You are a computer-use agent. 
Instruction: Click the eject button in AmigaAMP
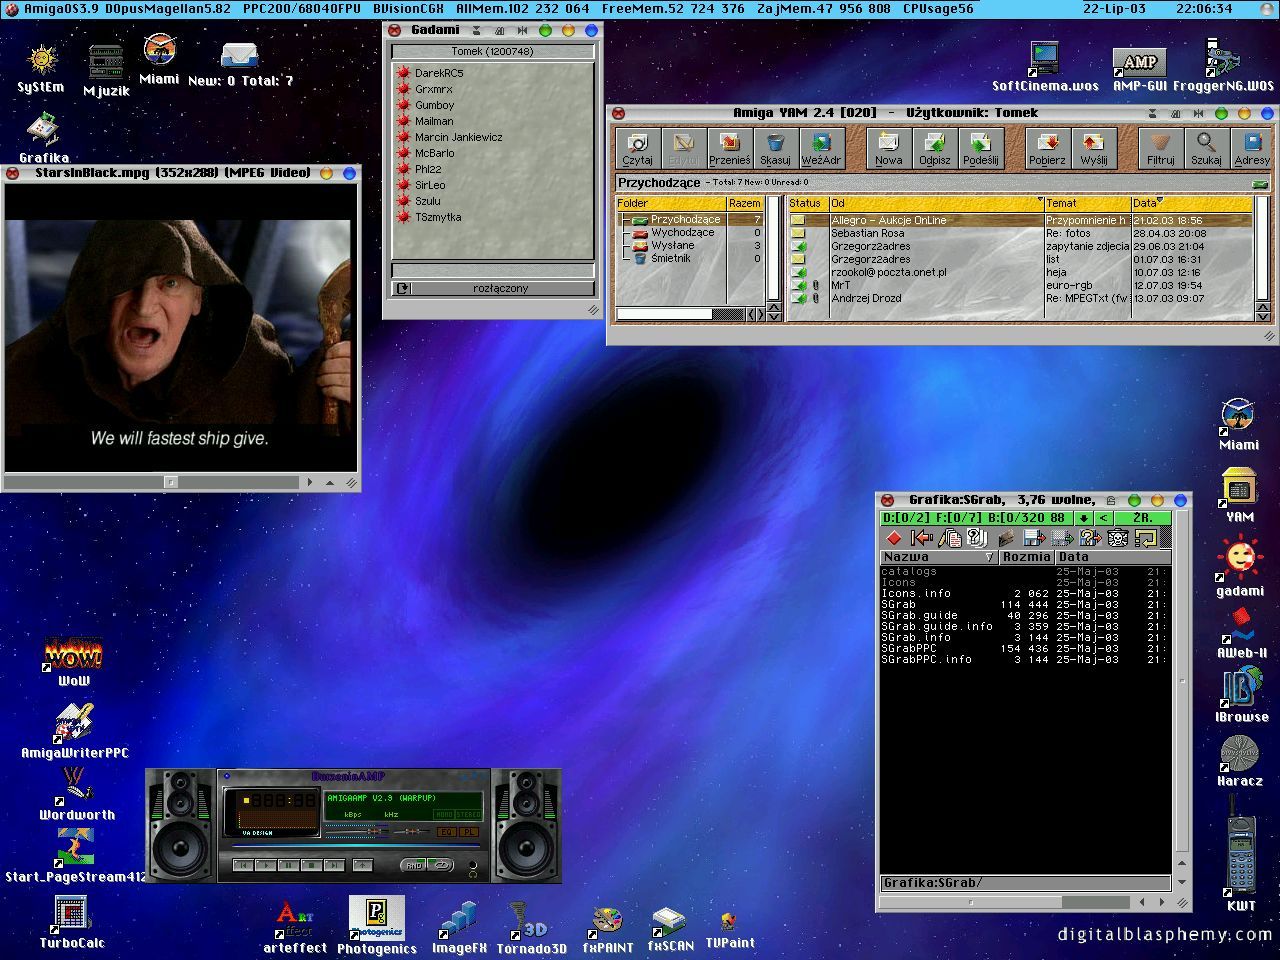[x=362, y=865]
